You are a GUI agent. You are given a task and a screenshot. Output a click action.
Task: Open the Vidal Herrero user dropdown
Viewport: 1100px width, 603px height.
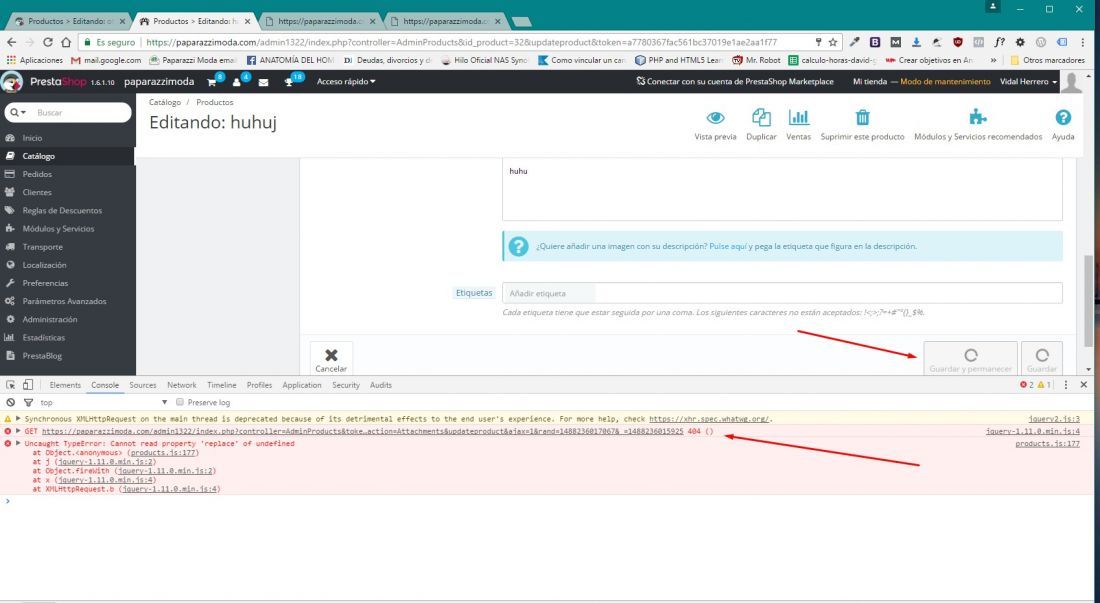pyautogui.click(x=1028, y=82)
